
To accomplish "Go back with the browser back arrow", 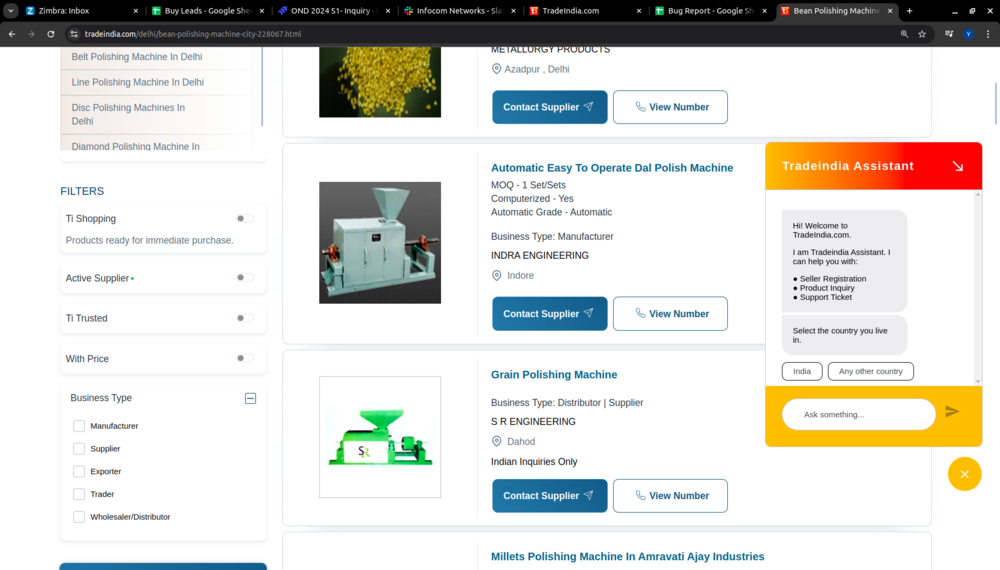I will (x=11, y=34).
